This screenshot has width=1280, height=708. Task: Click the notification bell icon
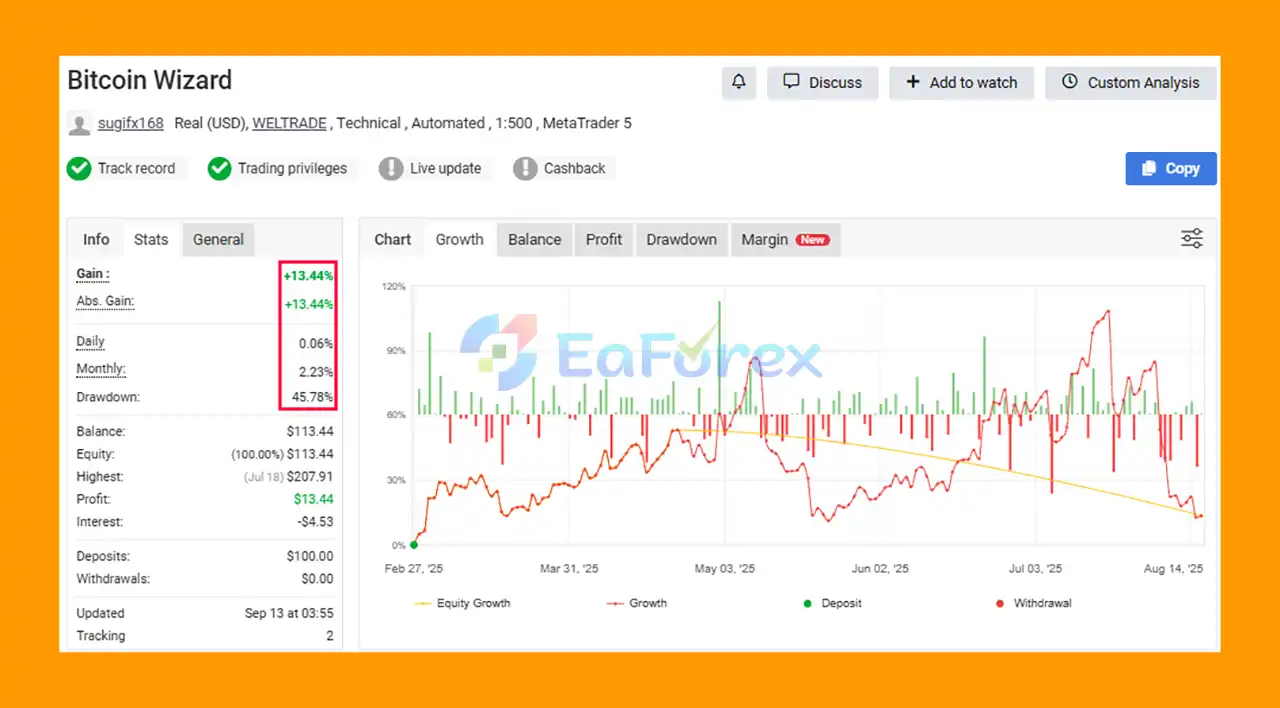(x=739, y=83)
